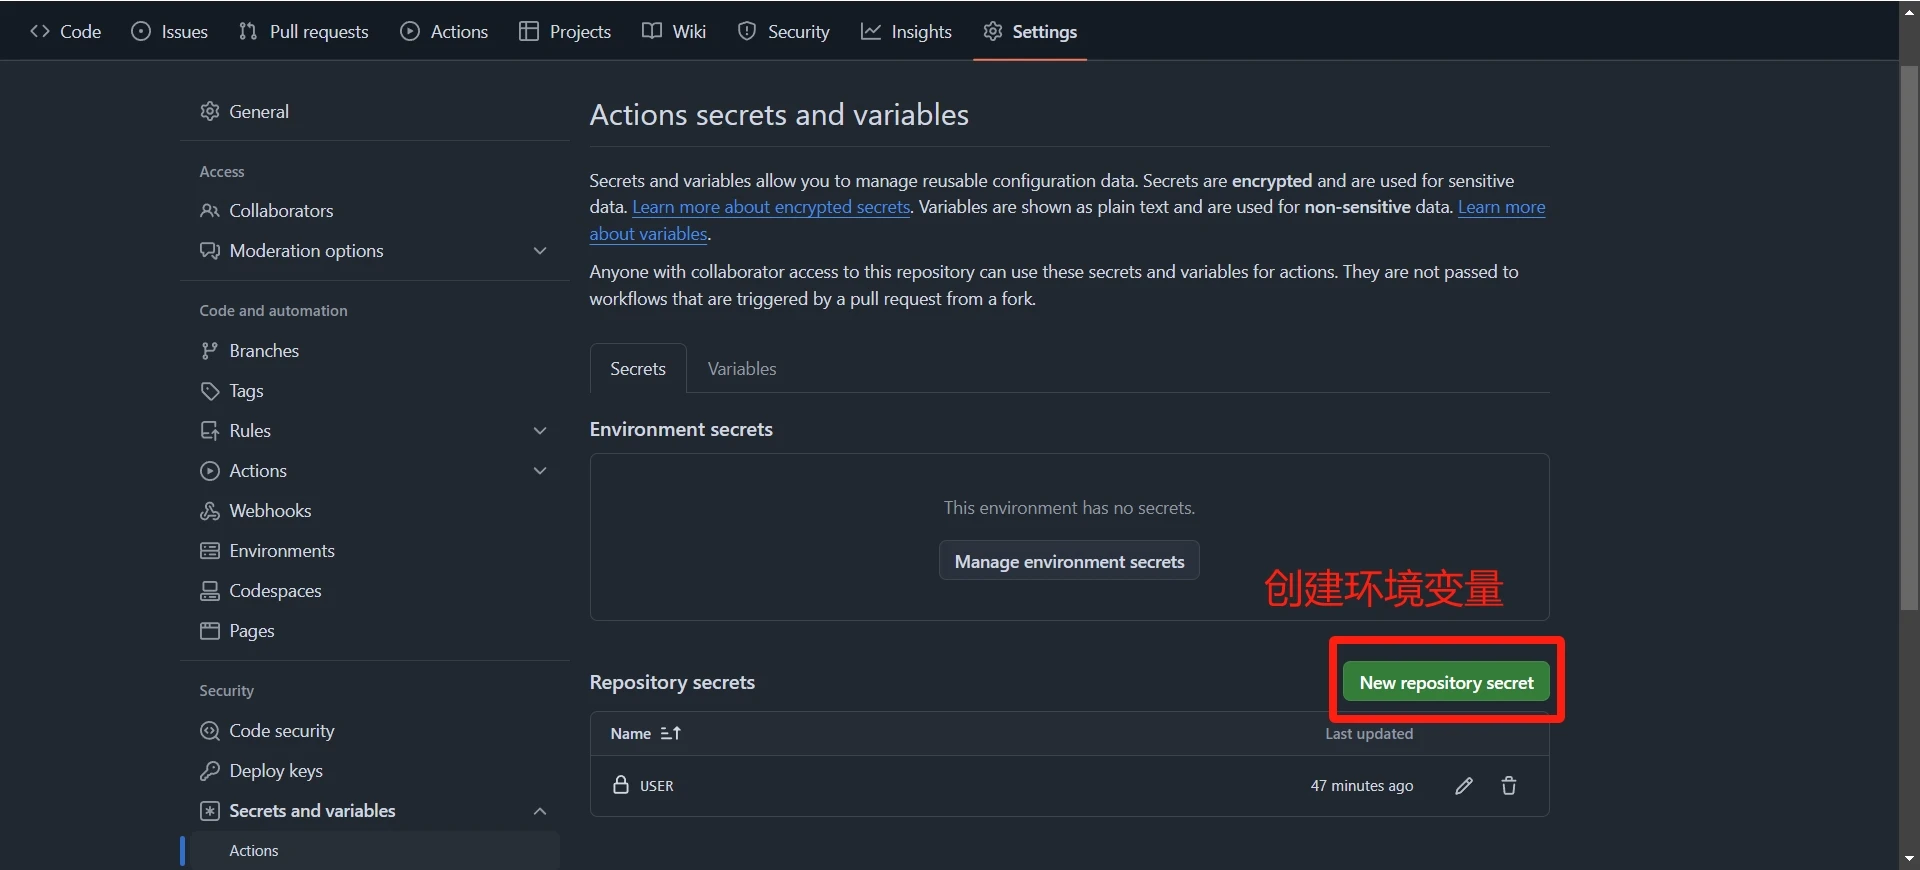Click the Insights graph icon
Image resolution: width=1920 pixels, height=870 pixels.
click(871, 31)
